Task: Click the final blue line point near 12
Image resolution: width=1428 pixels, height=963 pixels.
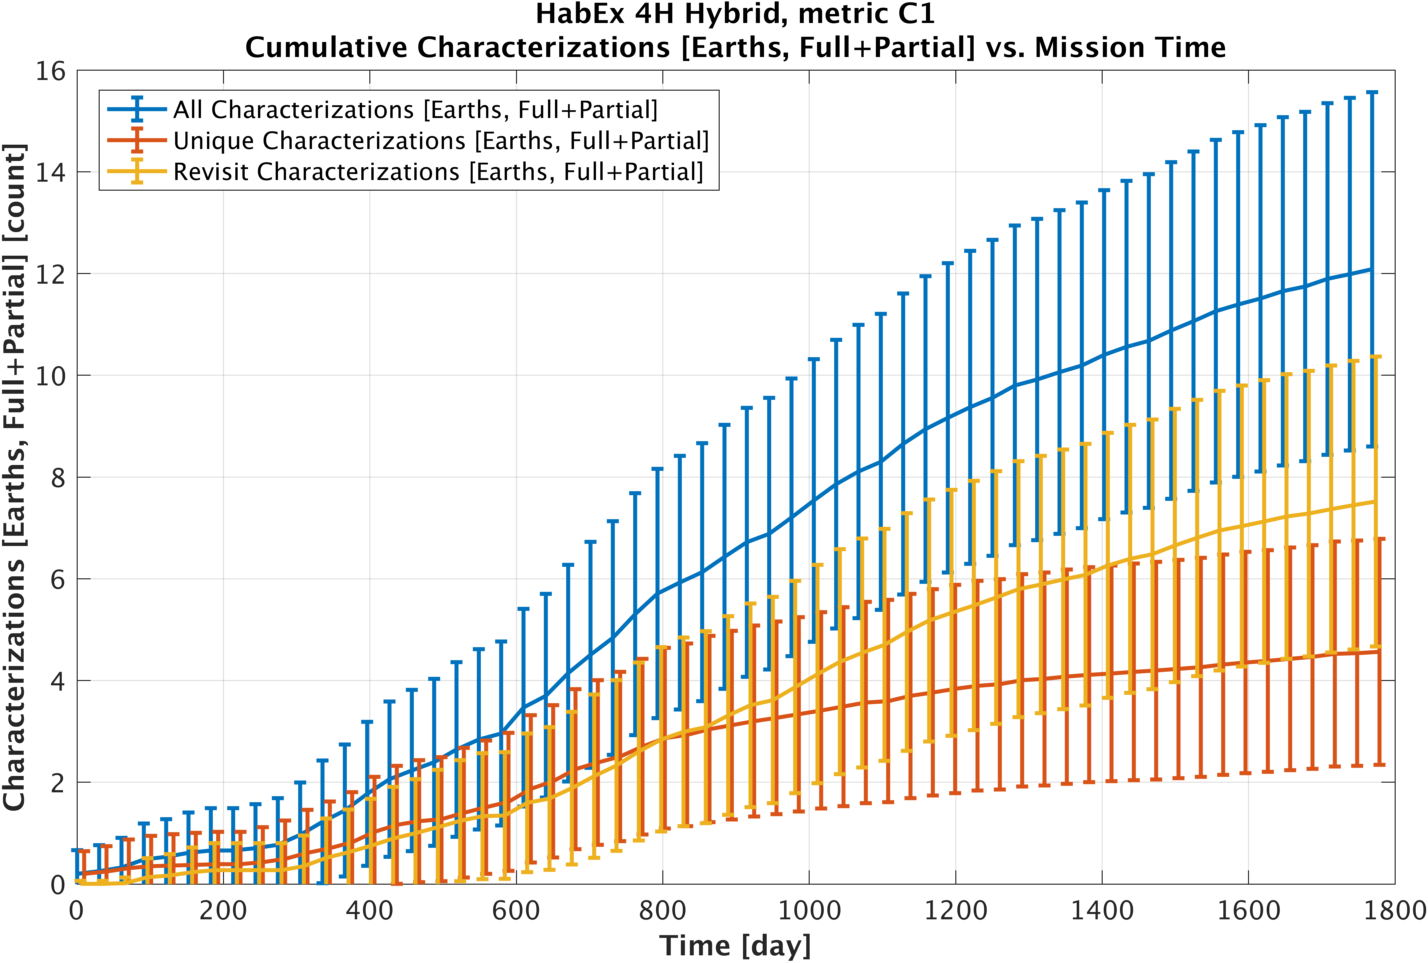Action: tap(1372, 269)
